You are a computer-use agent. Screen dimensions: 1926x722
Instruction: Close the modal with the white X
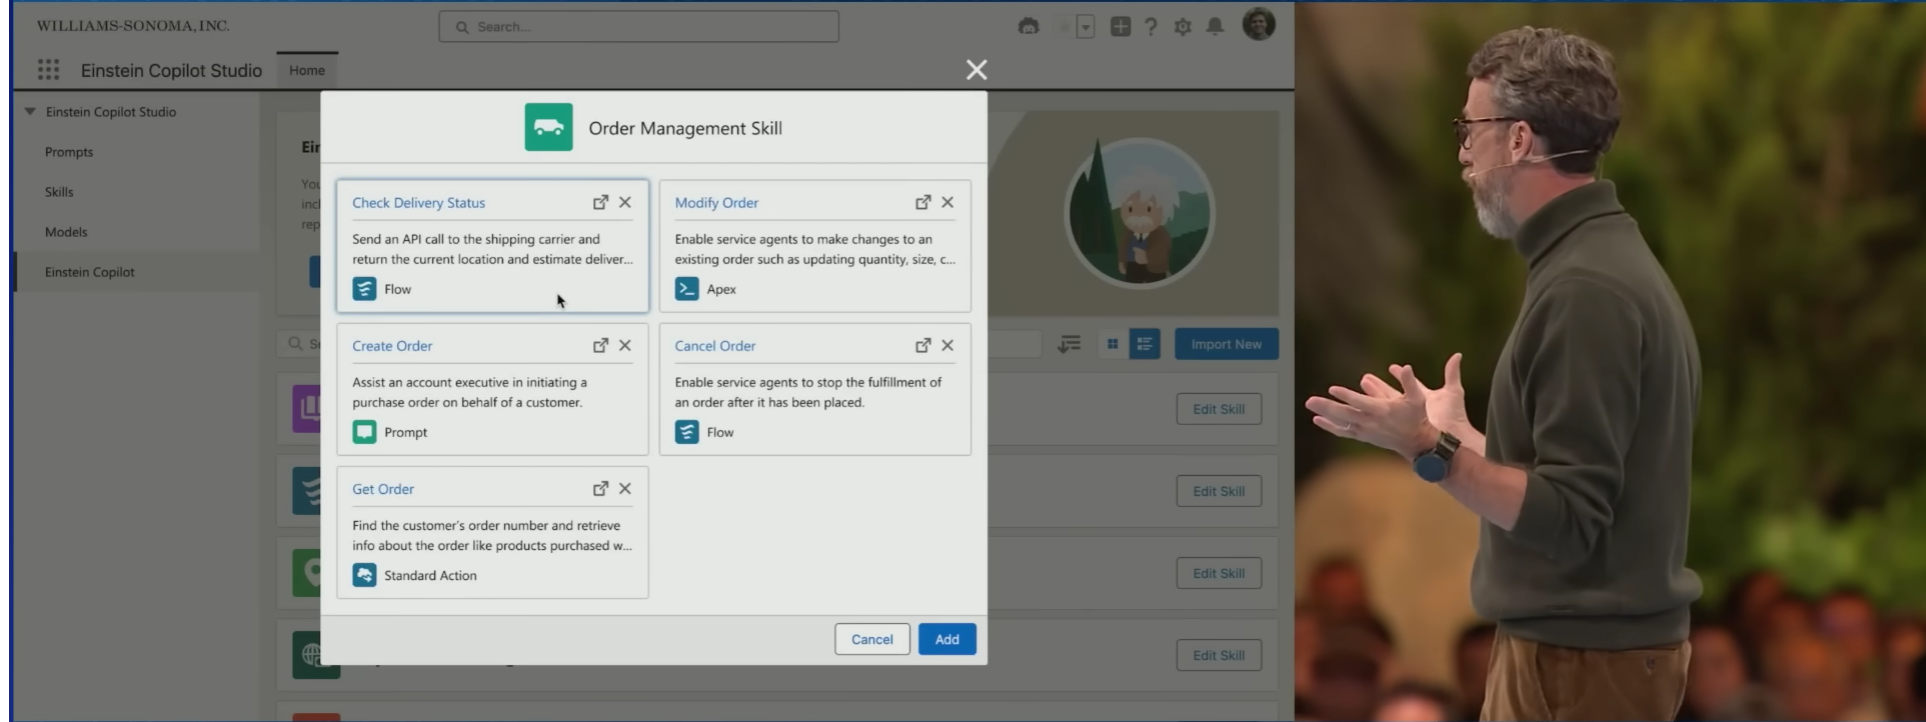(977, 69)
